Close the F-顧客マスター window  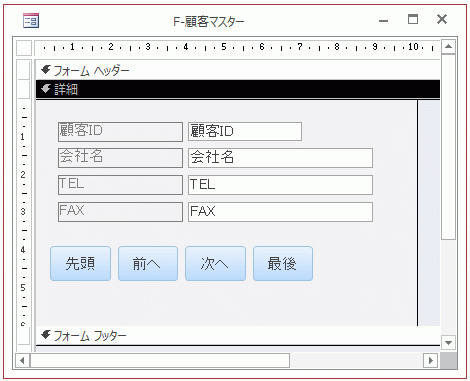click(442, 19)
